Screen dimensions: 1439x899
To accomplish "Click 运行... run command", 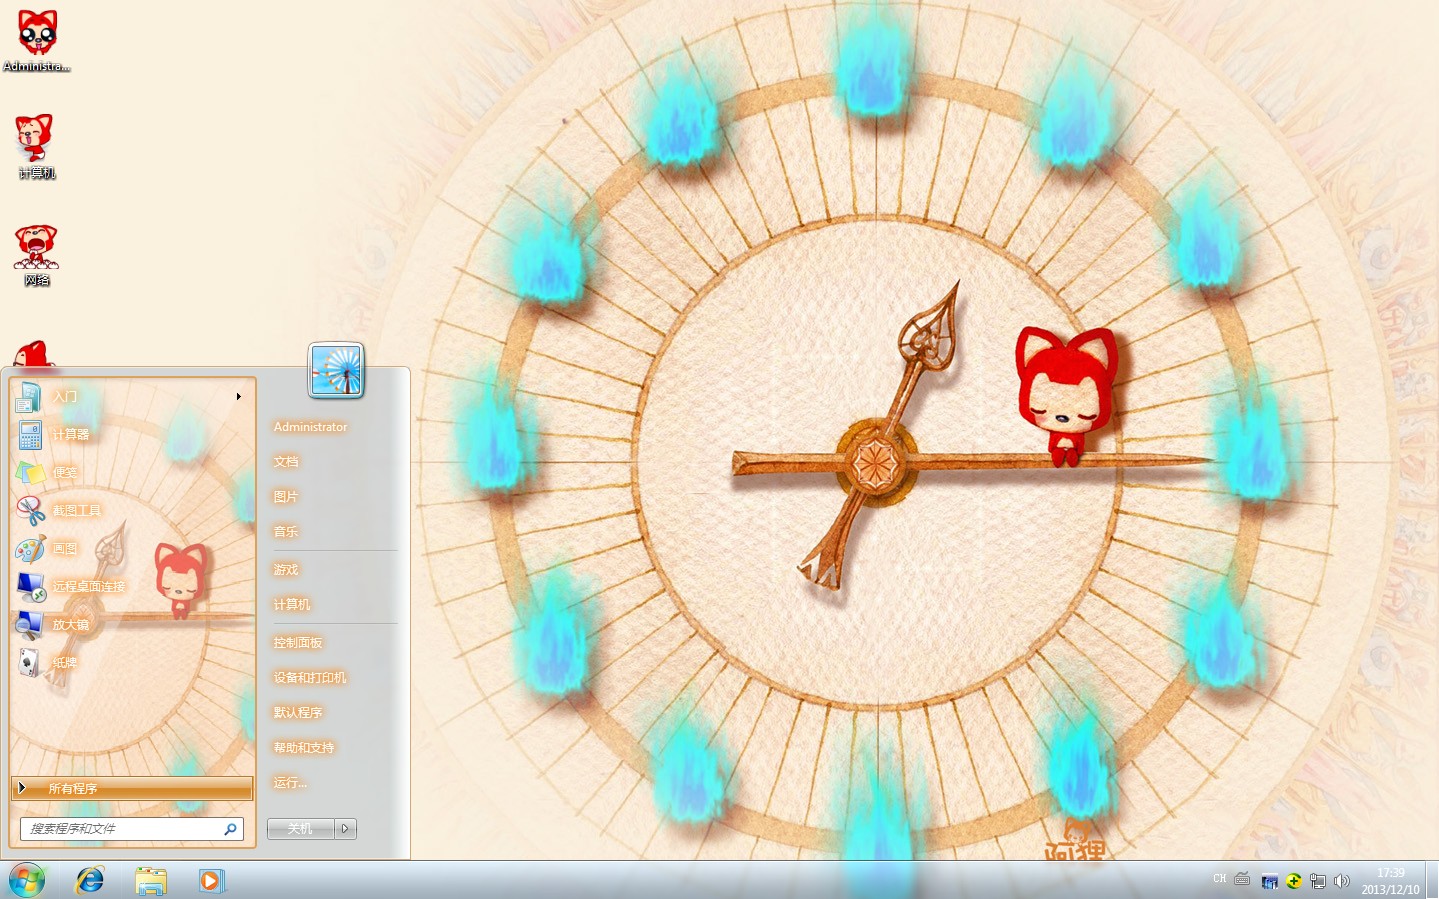I will (290, 783).
